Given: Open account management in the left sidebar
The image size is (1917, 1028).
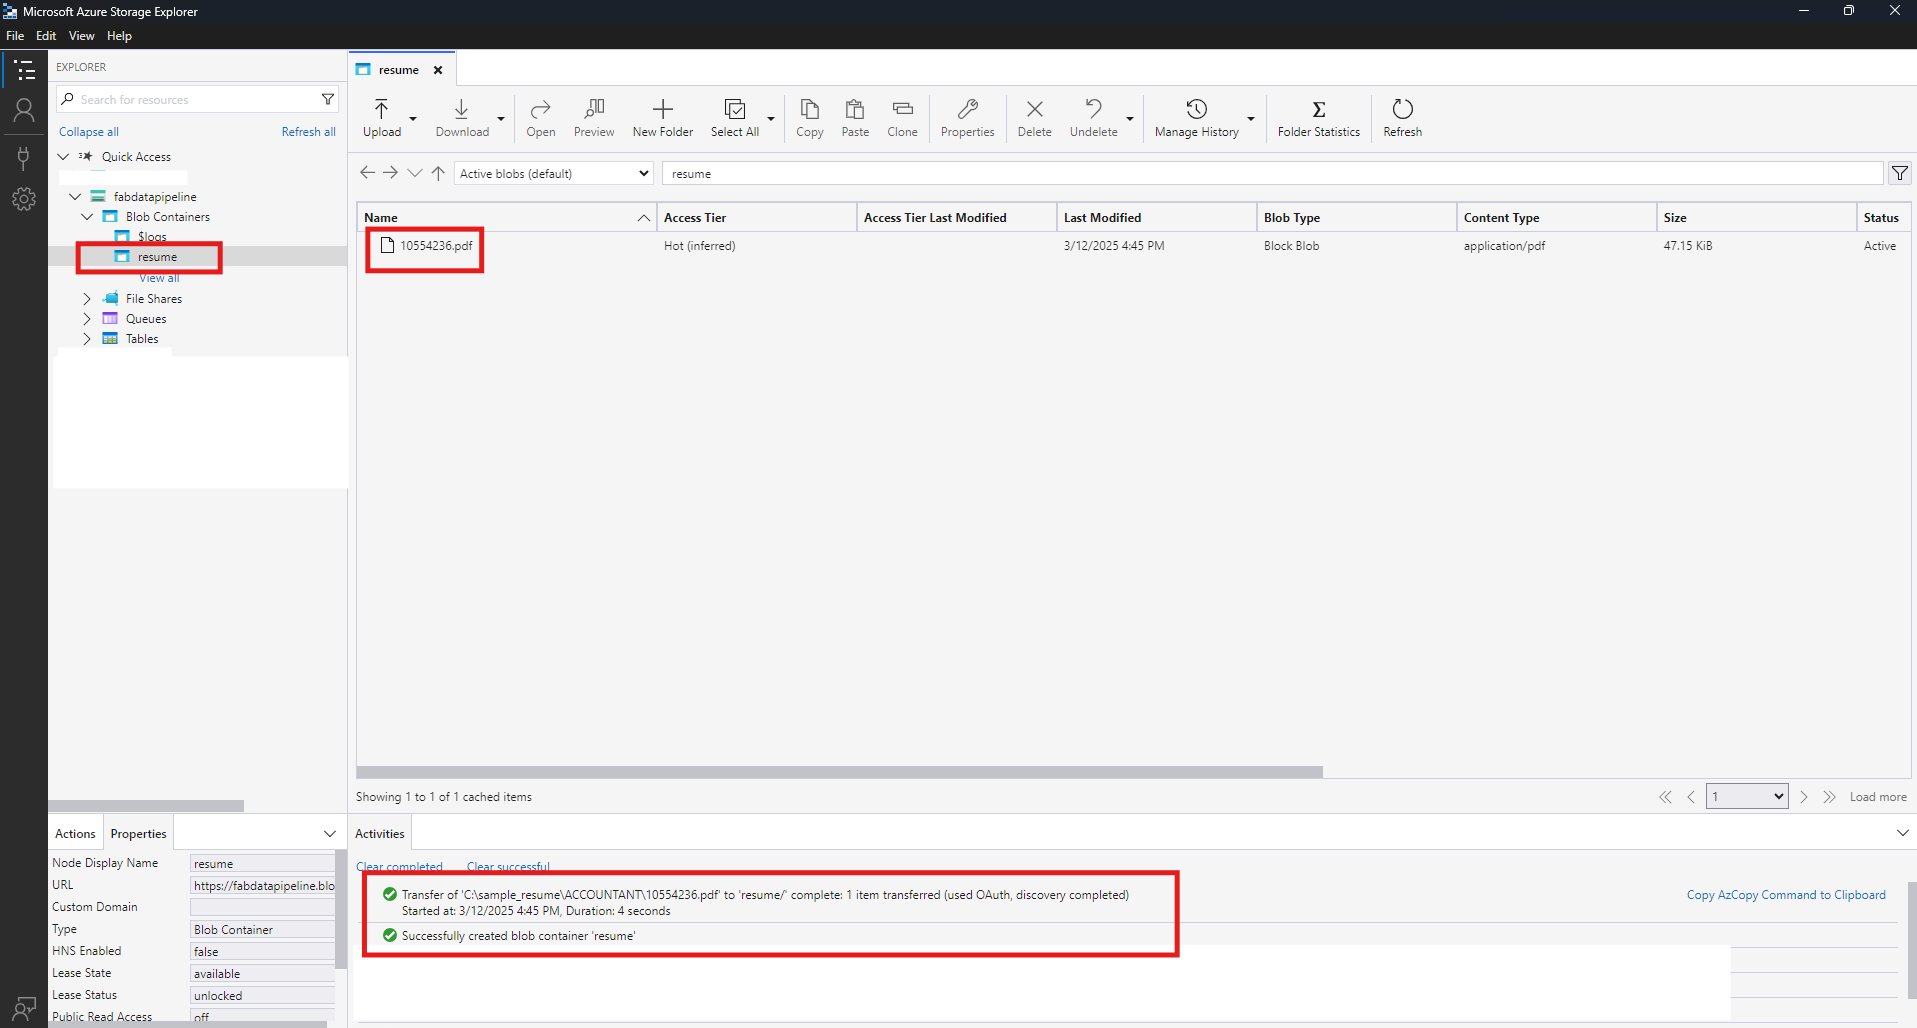Looking at the screenshot, I should [x=23, y=110].
